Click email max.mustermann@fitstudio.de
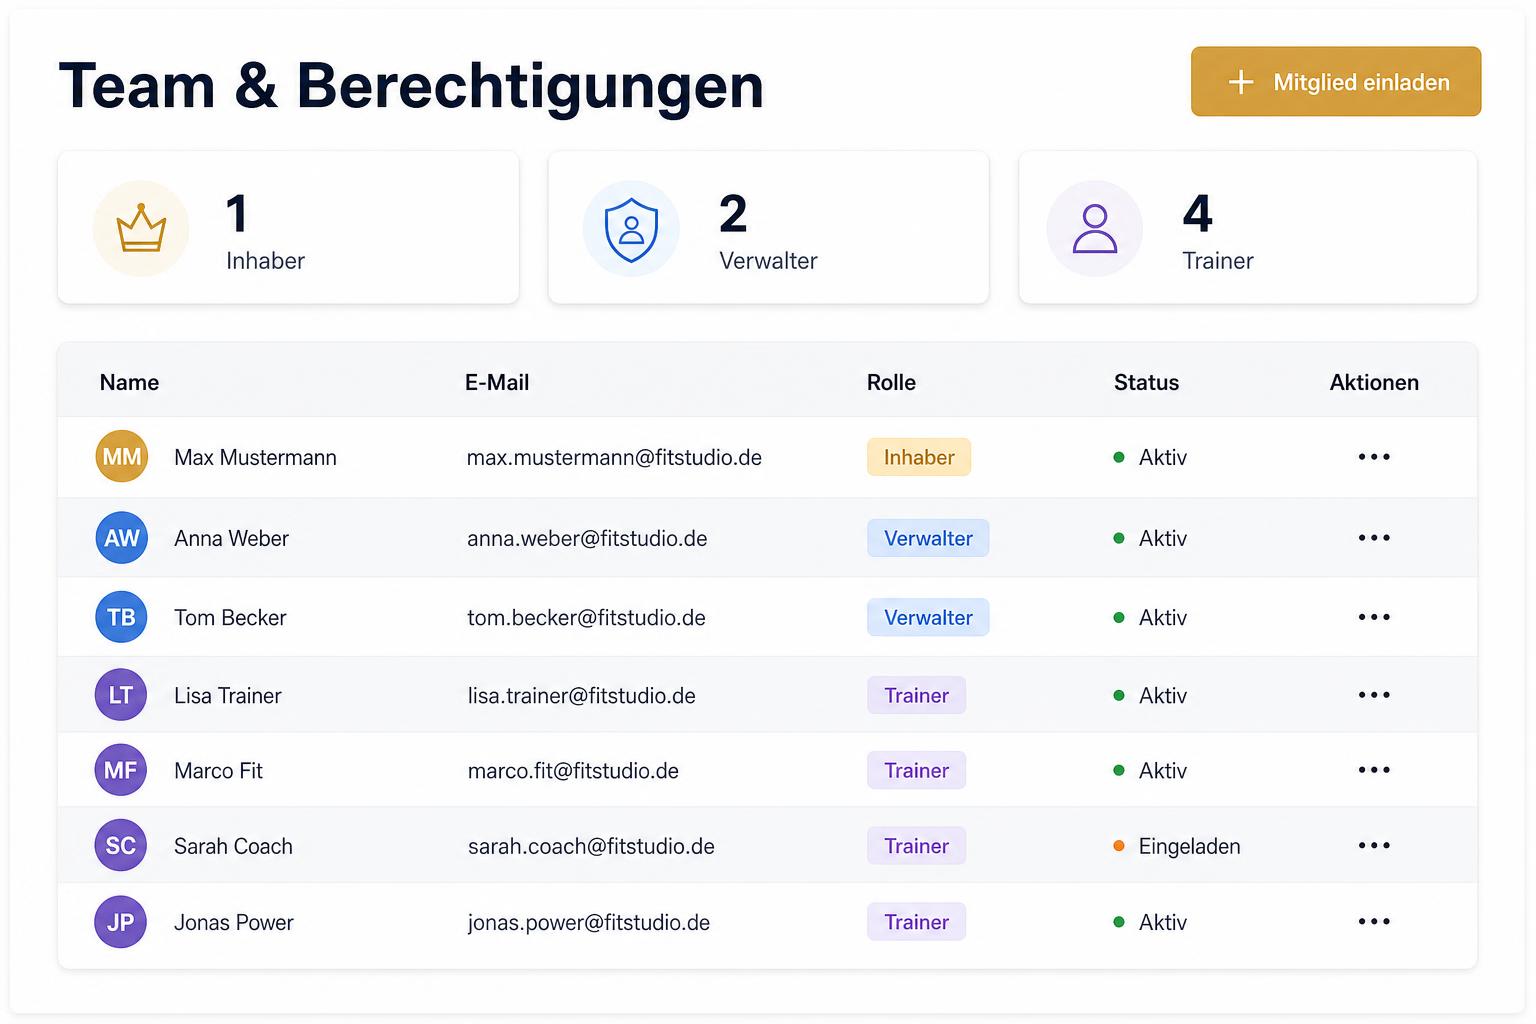 coord(614,457)
